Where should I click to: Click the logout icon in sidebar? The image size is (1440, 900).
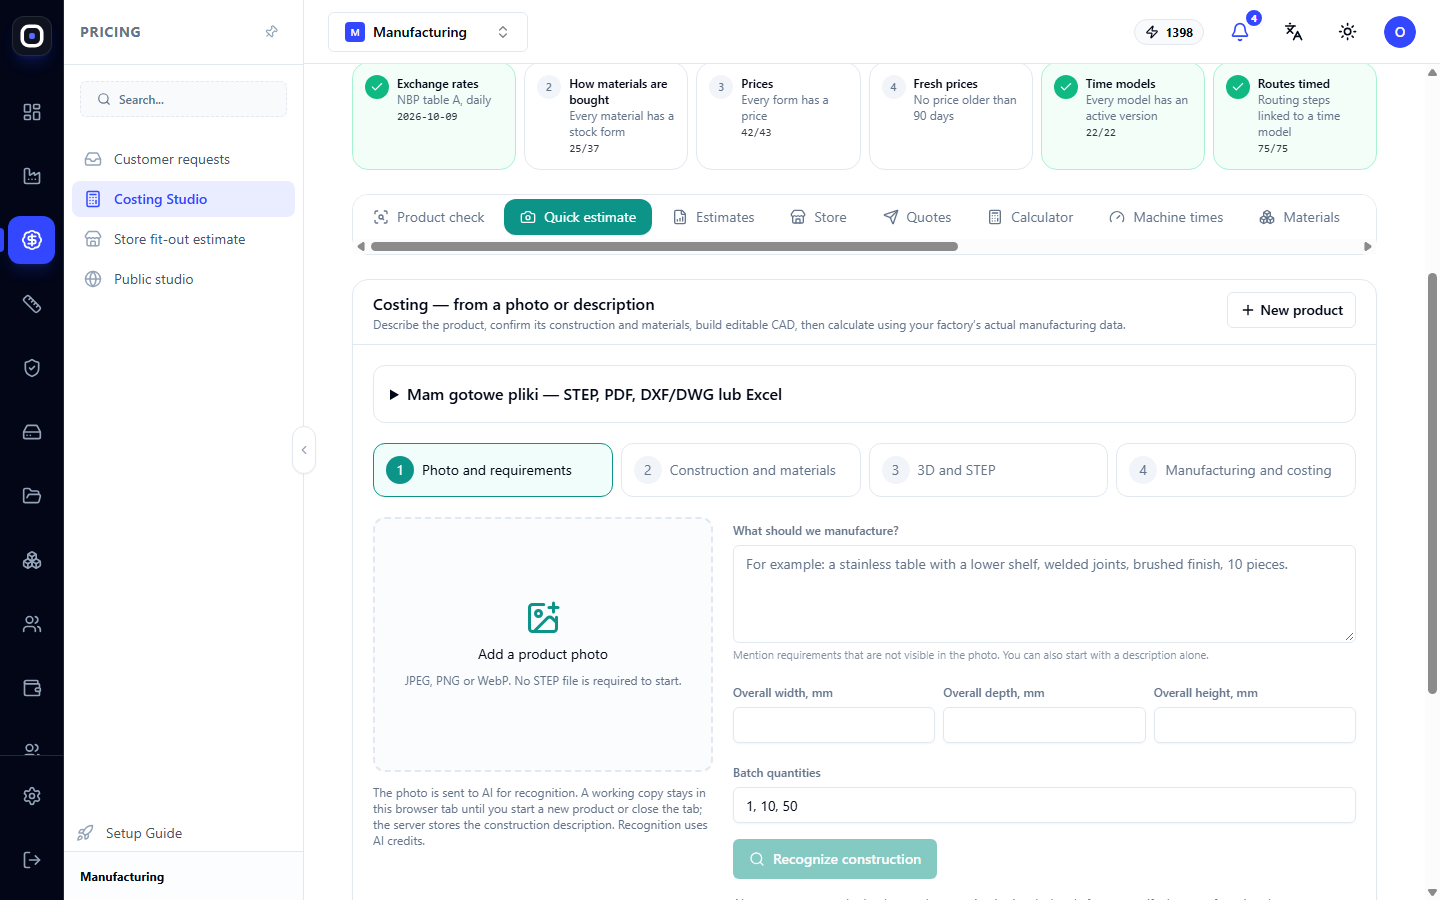click(x=32, y=860)
